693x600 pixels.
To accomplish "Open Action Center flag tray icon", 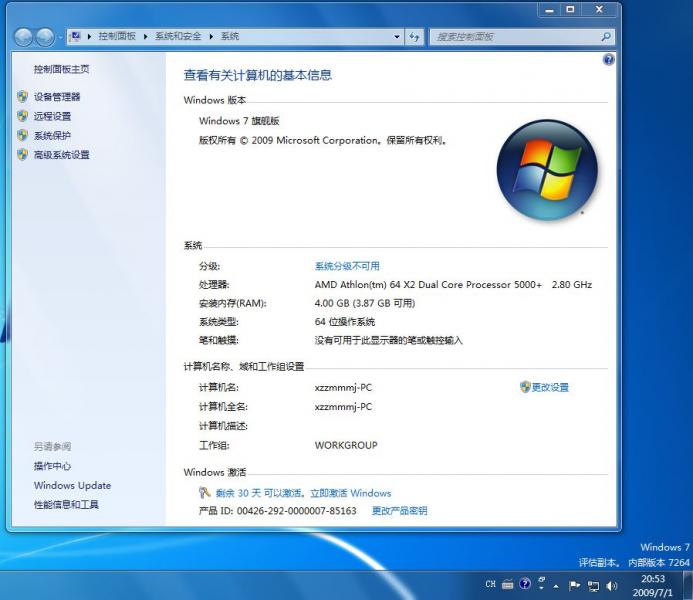I will [574, 585].
